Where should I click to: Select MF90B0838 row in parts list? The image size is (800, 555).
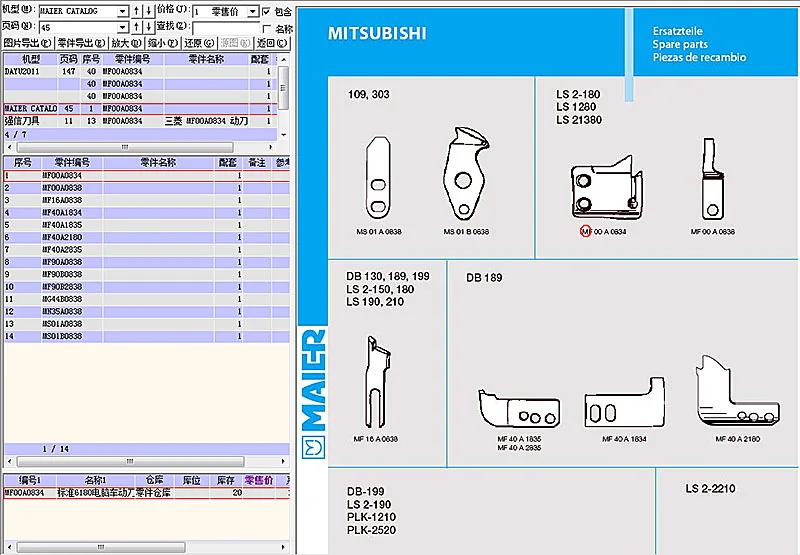146,274
